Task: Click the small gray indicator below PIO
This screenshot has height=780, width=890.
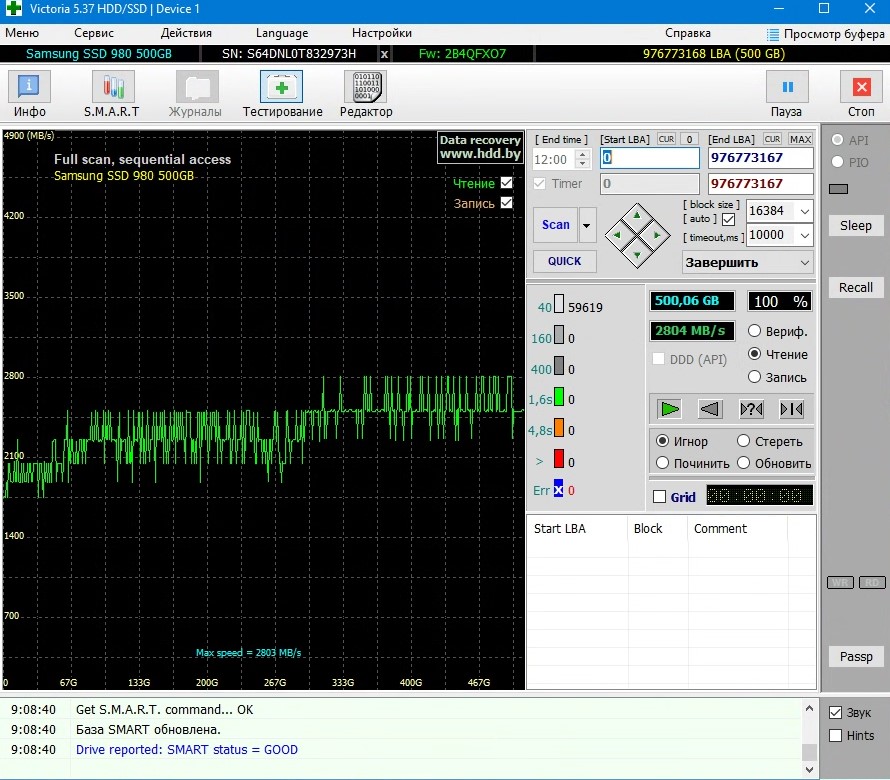Action: pos(838,189)
